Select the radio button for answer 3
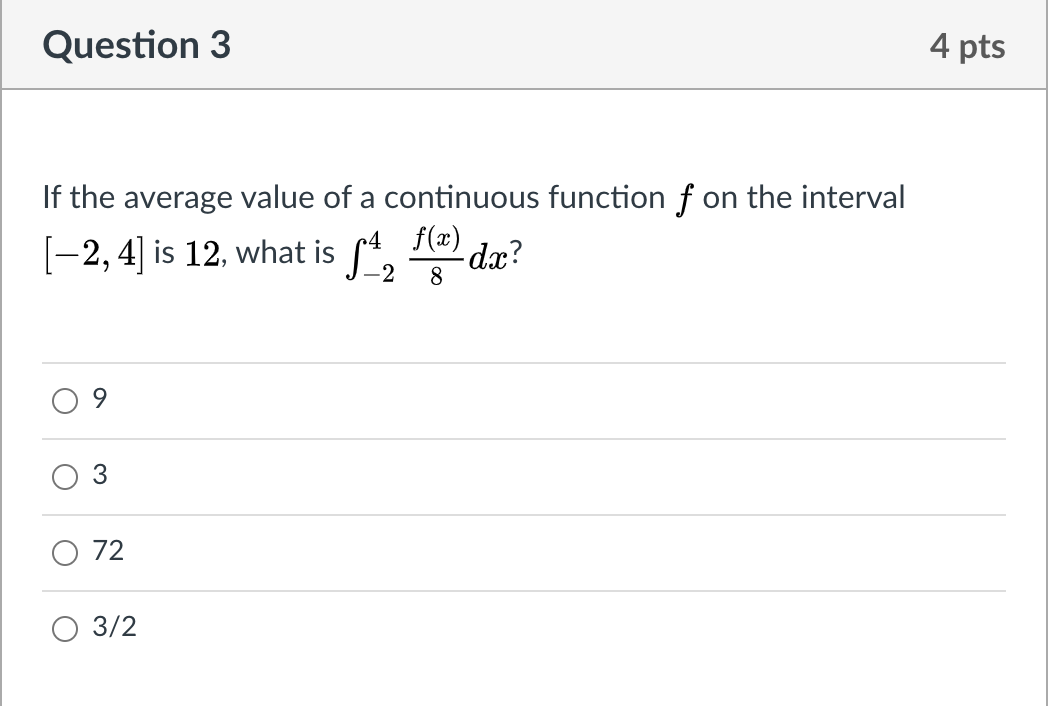This screenshot has height=706, width=1048. click(x=65, y=477)
